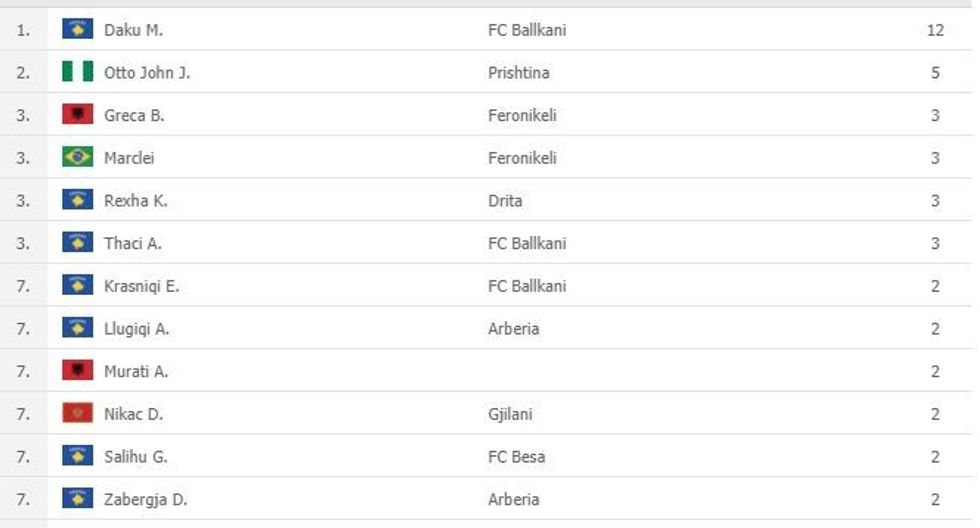
Task: Open player Daku M. profile
Action: click(133, 30)
